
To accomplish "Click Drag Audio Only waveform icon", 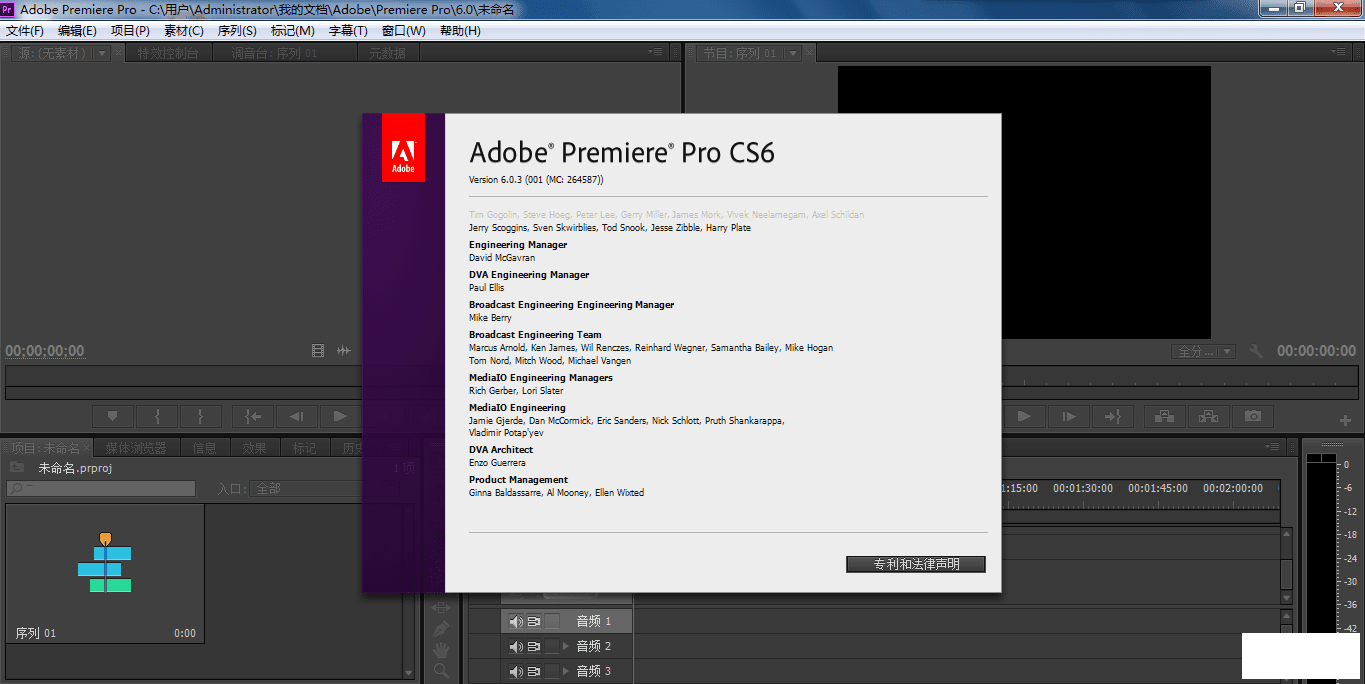I will 344,351.
